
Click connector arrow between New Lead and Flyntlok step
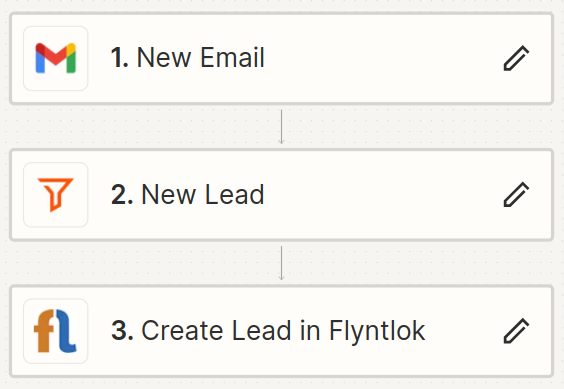click(x=282, y=263)
